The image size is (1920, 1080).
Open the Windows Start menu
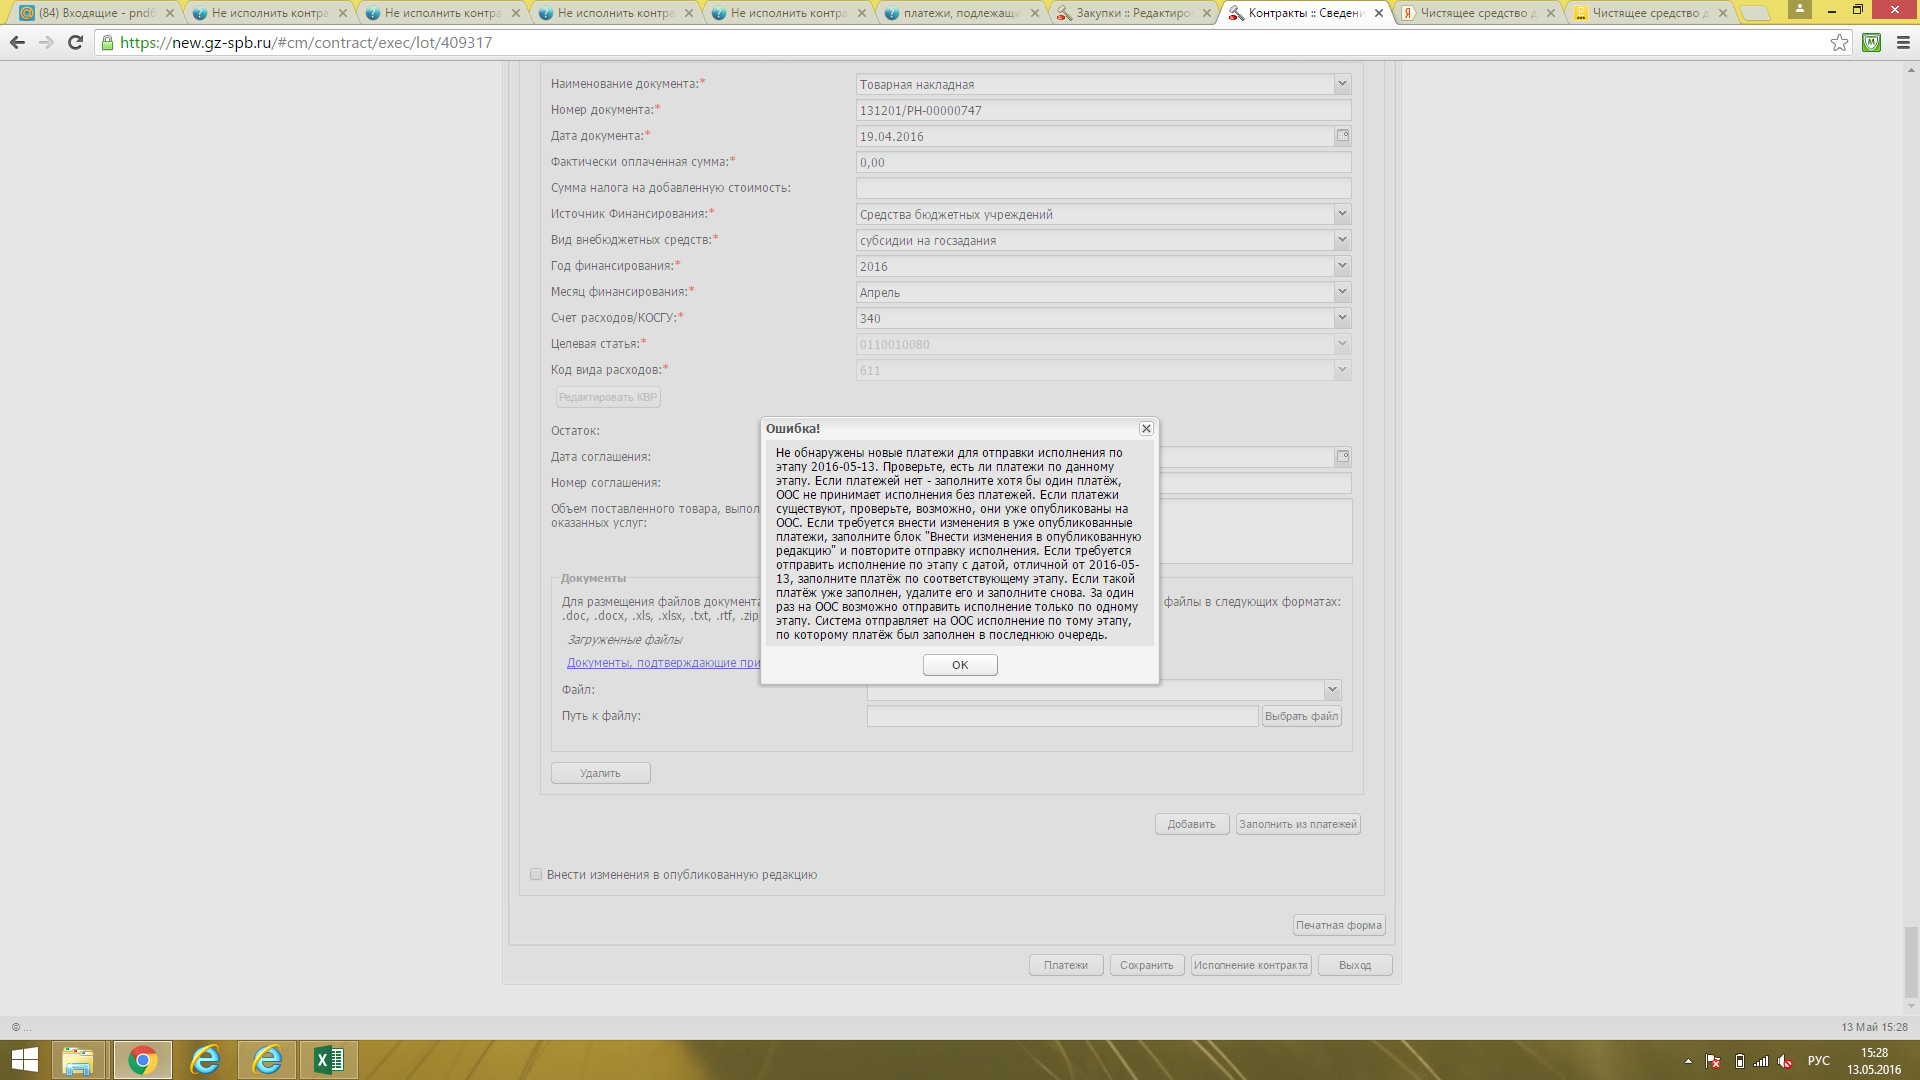click(x=24, y=1059)
